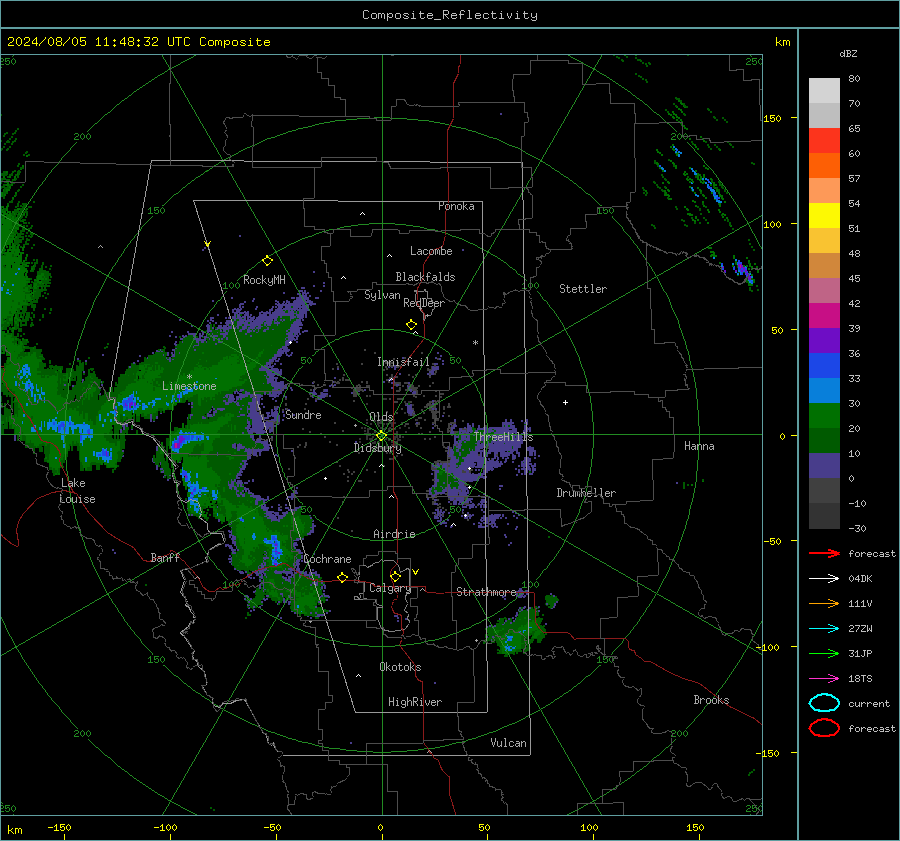The width and height of the screenshot is (900, 841).
Task: Click the RedDeer city label
Action: [424, 303]
